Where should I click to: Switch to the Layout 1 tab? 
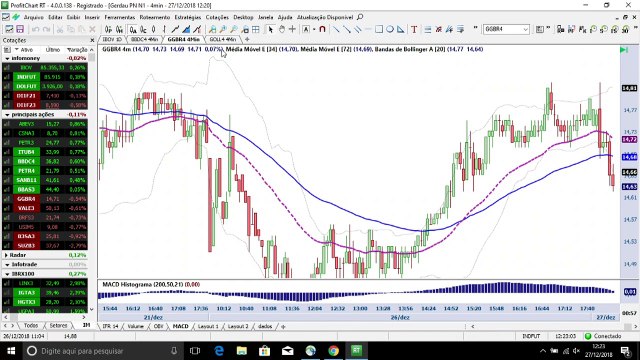[x=208, y=326]
